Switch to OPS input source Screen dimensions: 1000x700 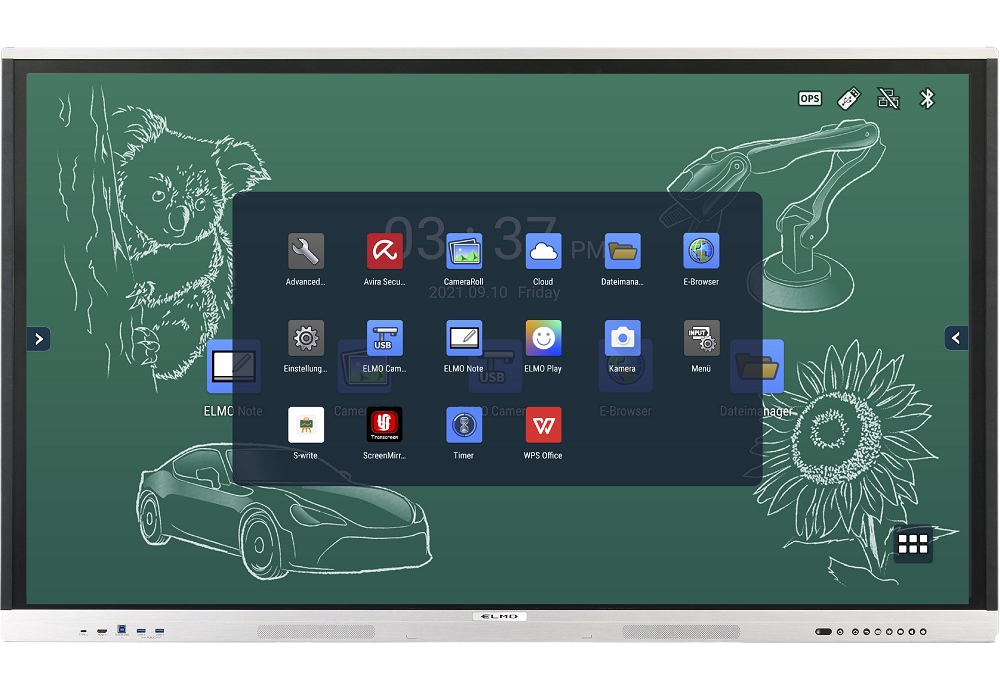(x=810, y=99)
